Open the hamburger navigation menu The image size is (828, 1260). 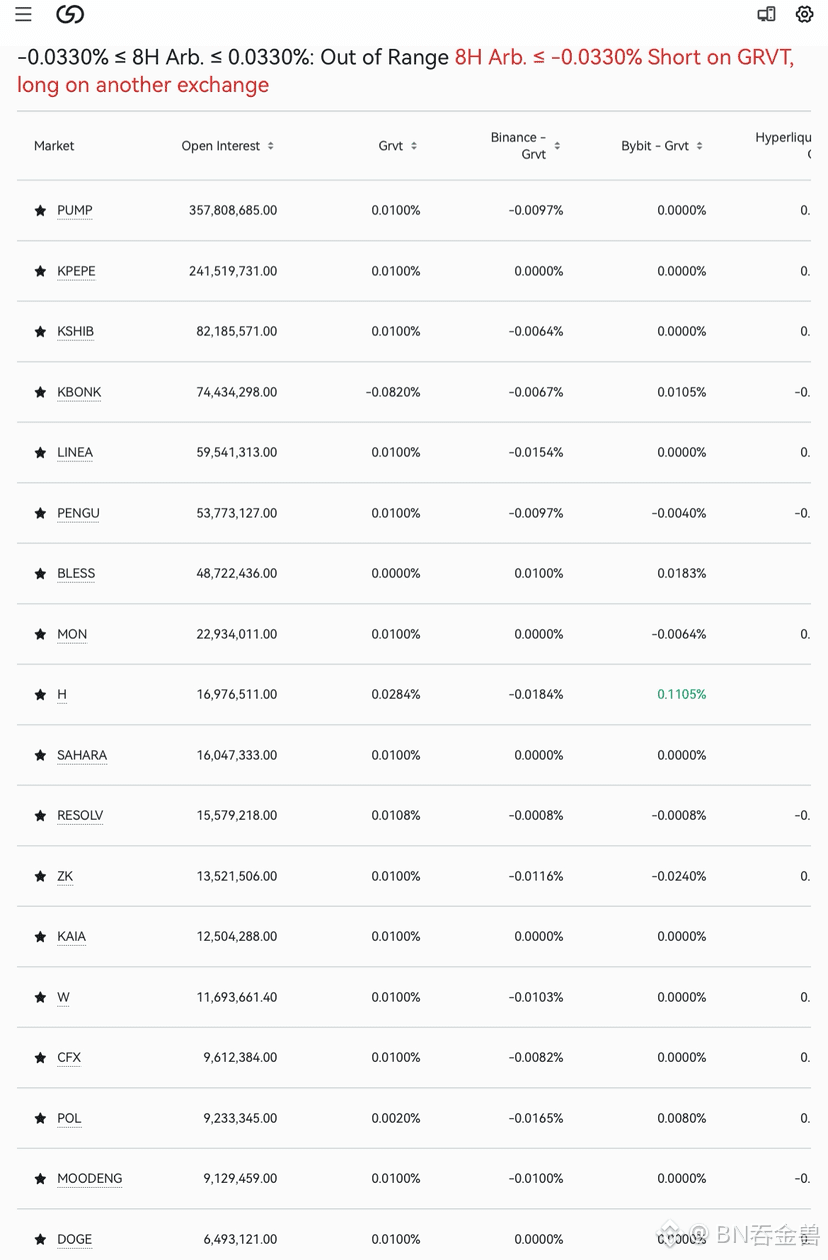tap(23, 14)
